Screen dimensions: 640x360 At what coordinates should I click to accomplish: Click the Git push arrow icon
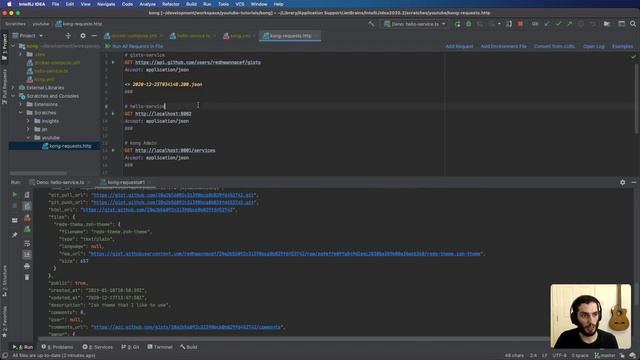[x=569, y=24]
